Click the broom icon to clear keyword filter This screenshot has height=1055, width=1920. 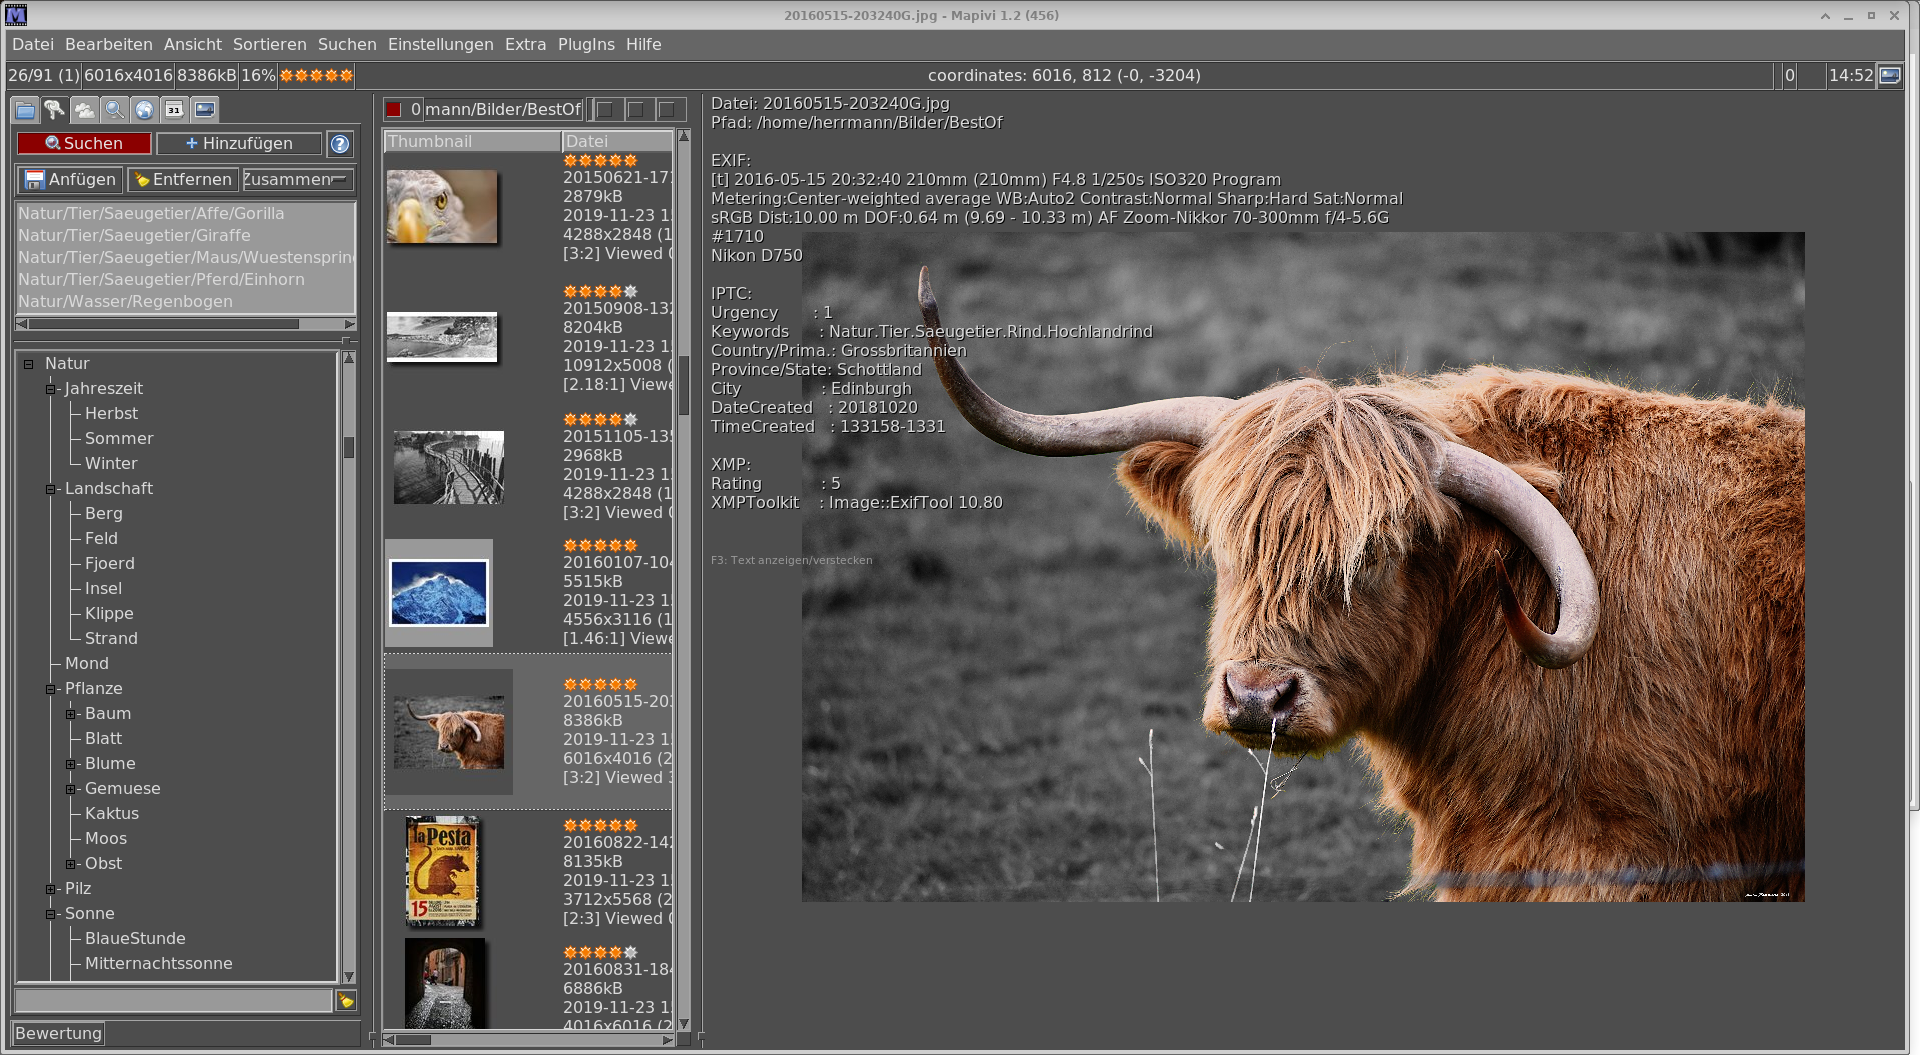346,1001
